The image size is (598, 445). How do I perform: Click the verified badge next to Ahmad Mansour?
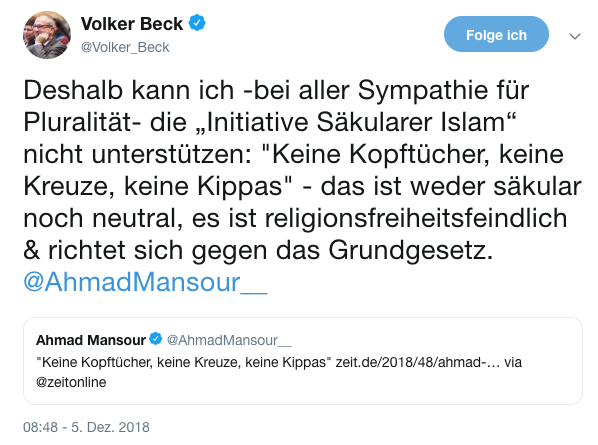pyautogui.click(x=156, y=339)
